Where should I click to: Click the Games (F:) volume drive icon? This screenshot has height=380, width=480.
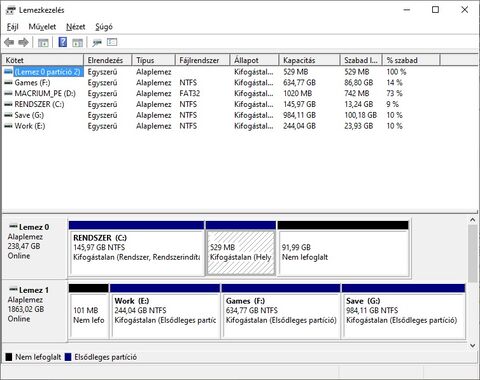point(8,83)
